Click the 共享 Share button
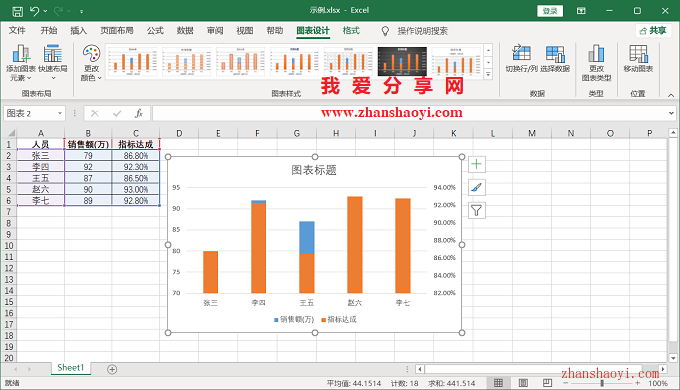680x390 pixels. 653,31
